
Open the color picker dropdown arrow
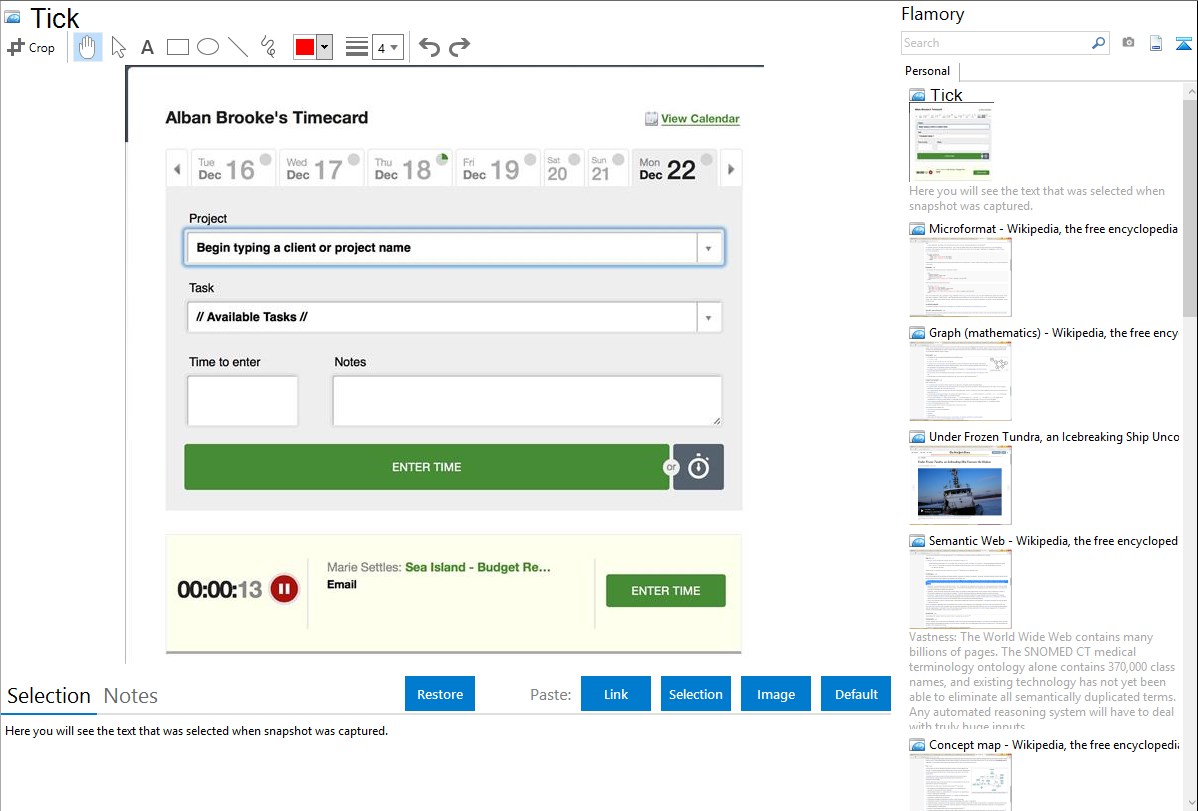tap(324, 47)
